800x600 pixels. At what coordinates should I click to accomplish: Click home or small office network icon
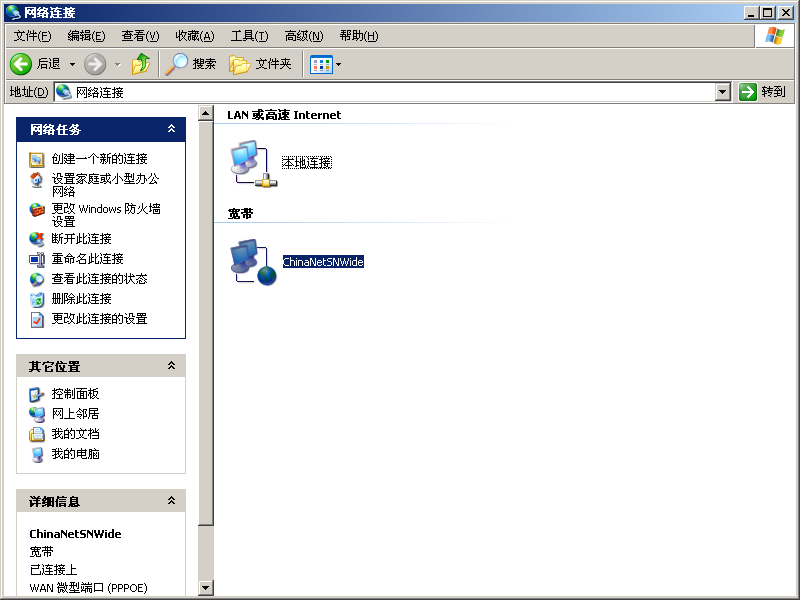click(37, 180)
